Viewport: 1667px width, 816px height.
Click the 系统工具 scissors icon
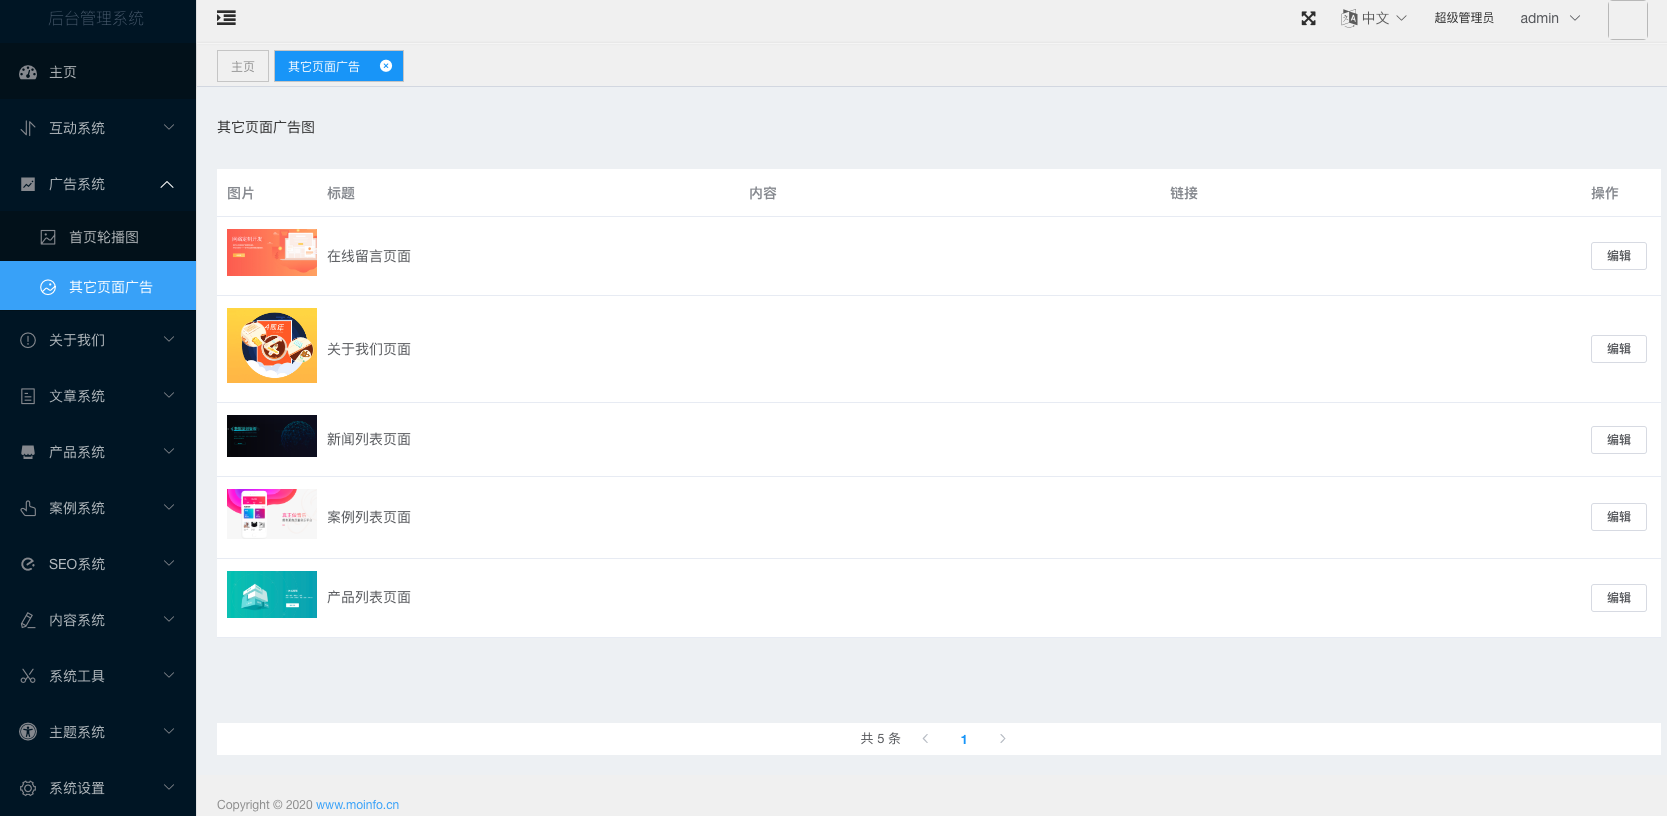28,676
